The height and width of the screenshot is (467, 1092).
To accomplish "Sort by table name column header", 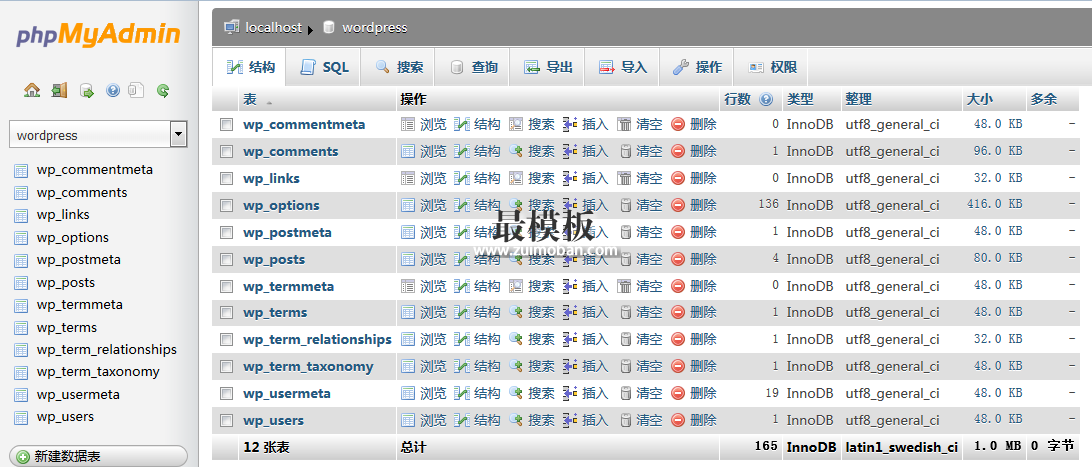I will pos(250,100).
